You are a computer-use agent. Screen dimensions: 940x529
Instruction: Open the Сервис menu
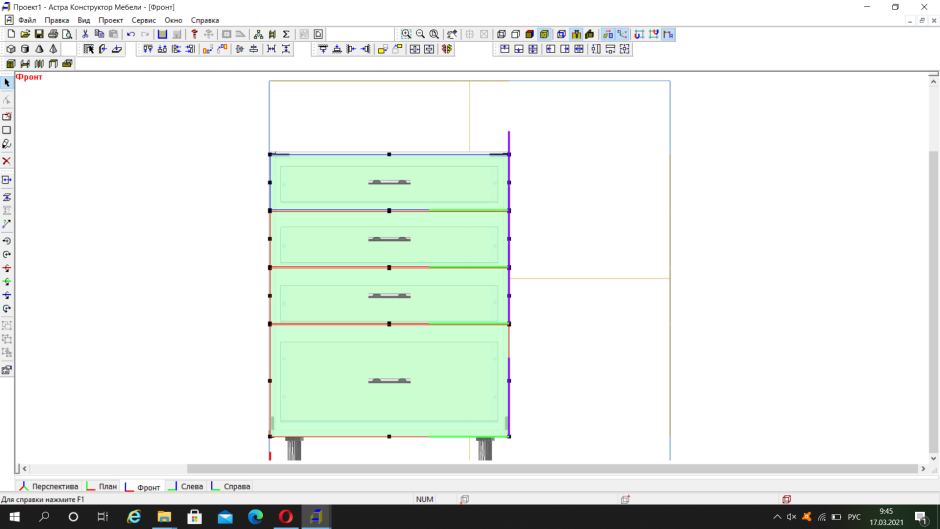(x=143, y=20)
